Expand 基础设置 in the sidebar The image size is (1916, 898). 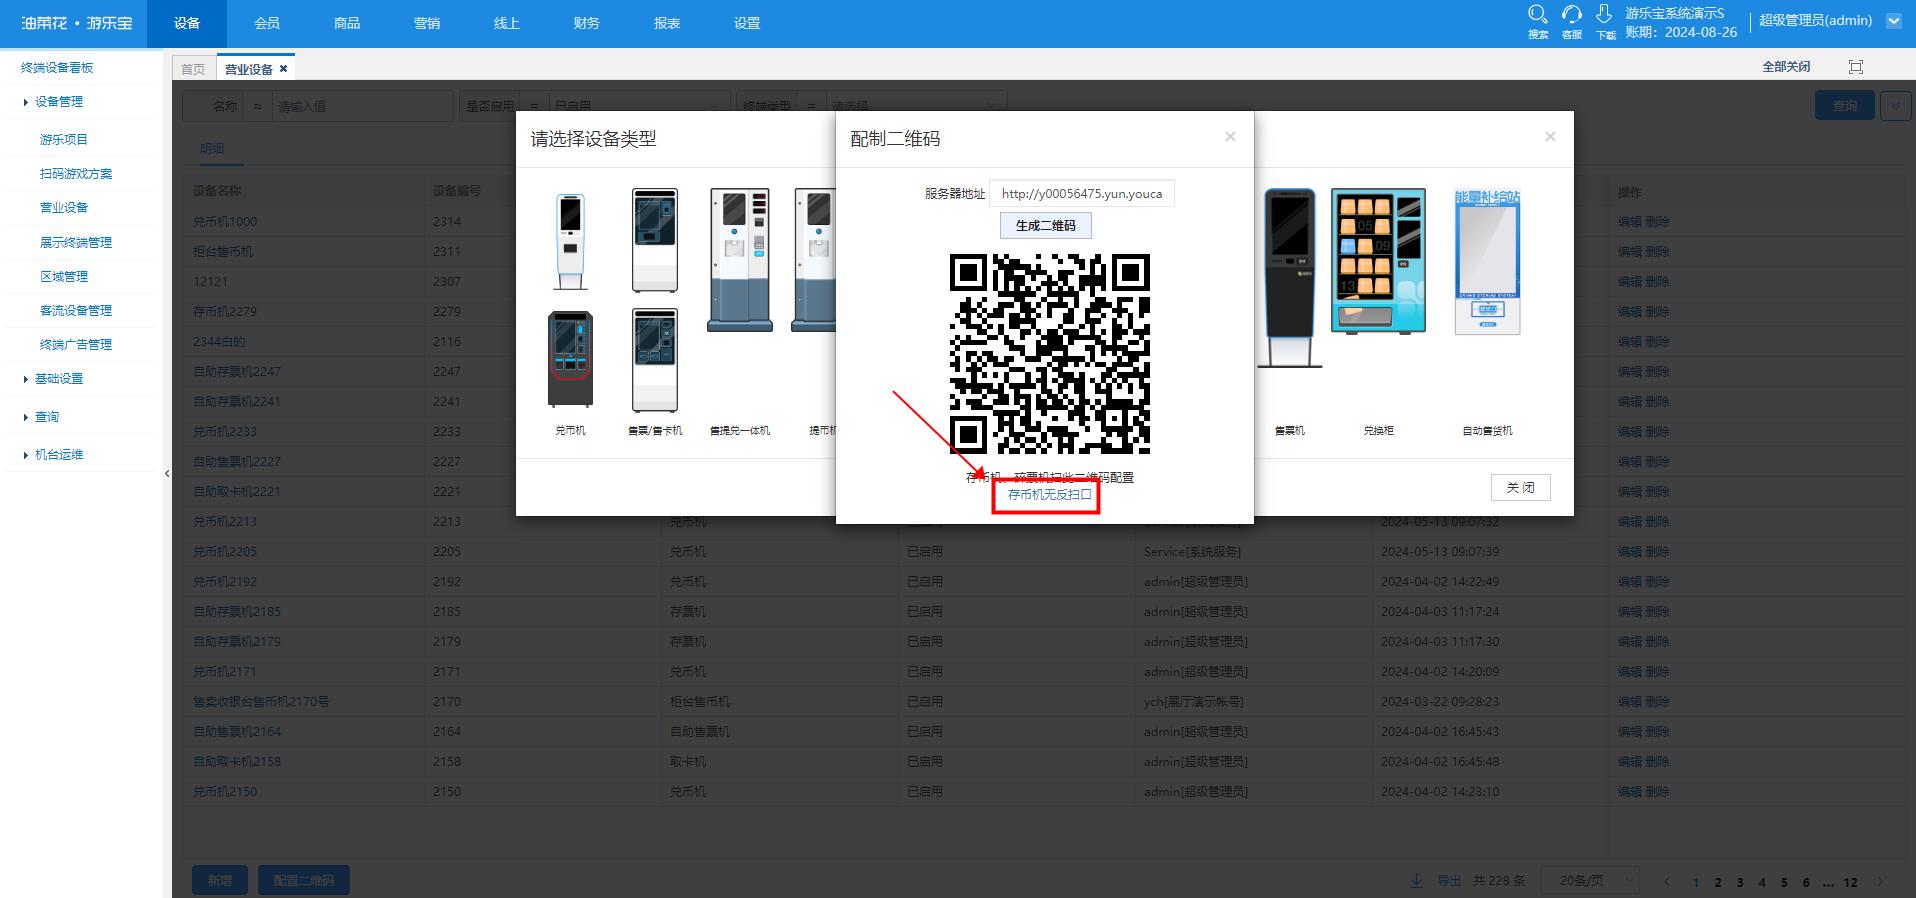(58, 379)
